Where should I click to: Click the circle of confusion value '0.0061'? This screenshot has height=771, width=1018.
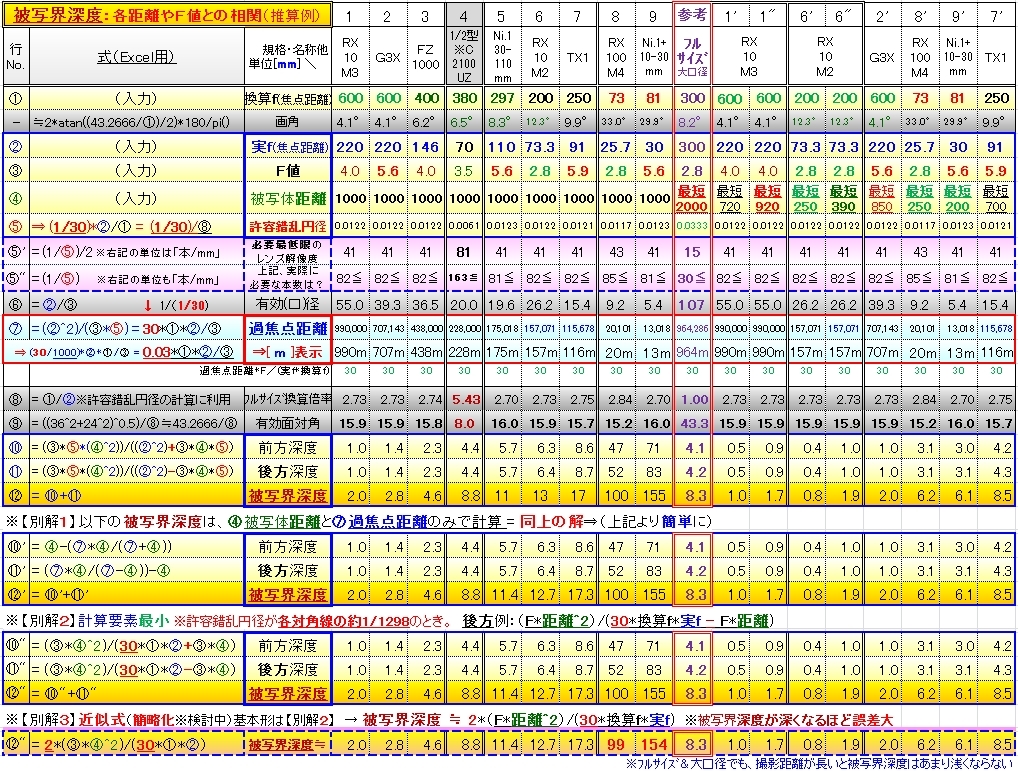pos(464,226)
